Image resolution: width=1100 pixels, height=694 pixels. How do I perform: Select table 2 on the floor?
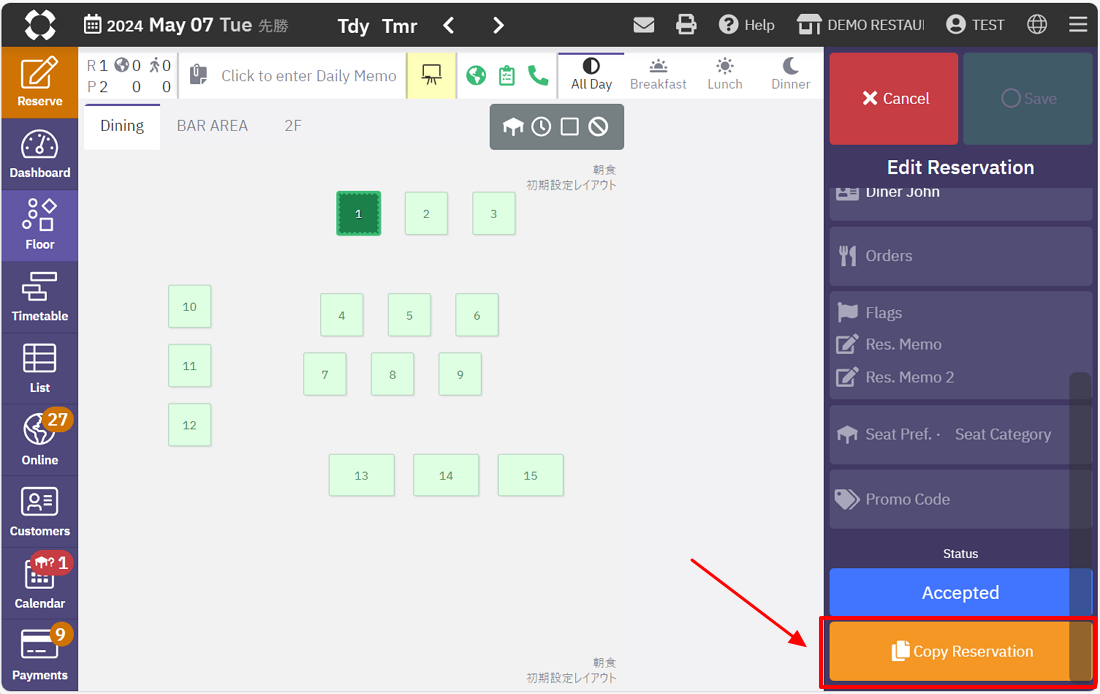tap(426, 213)
